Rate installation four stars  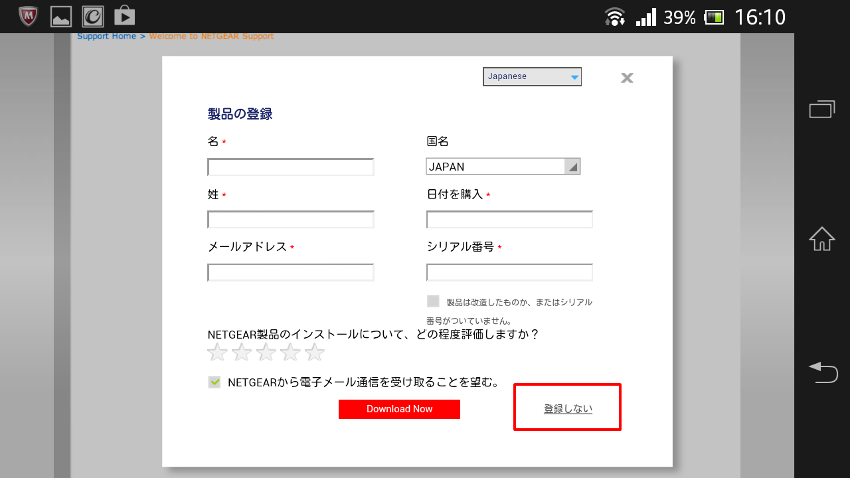pos(291,352)
